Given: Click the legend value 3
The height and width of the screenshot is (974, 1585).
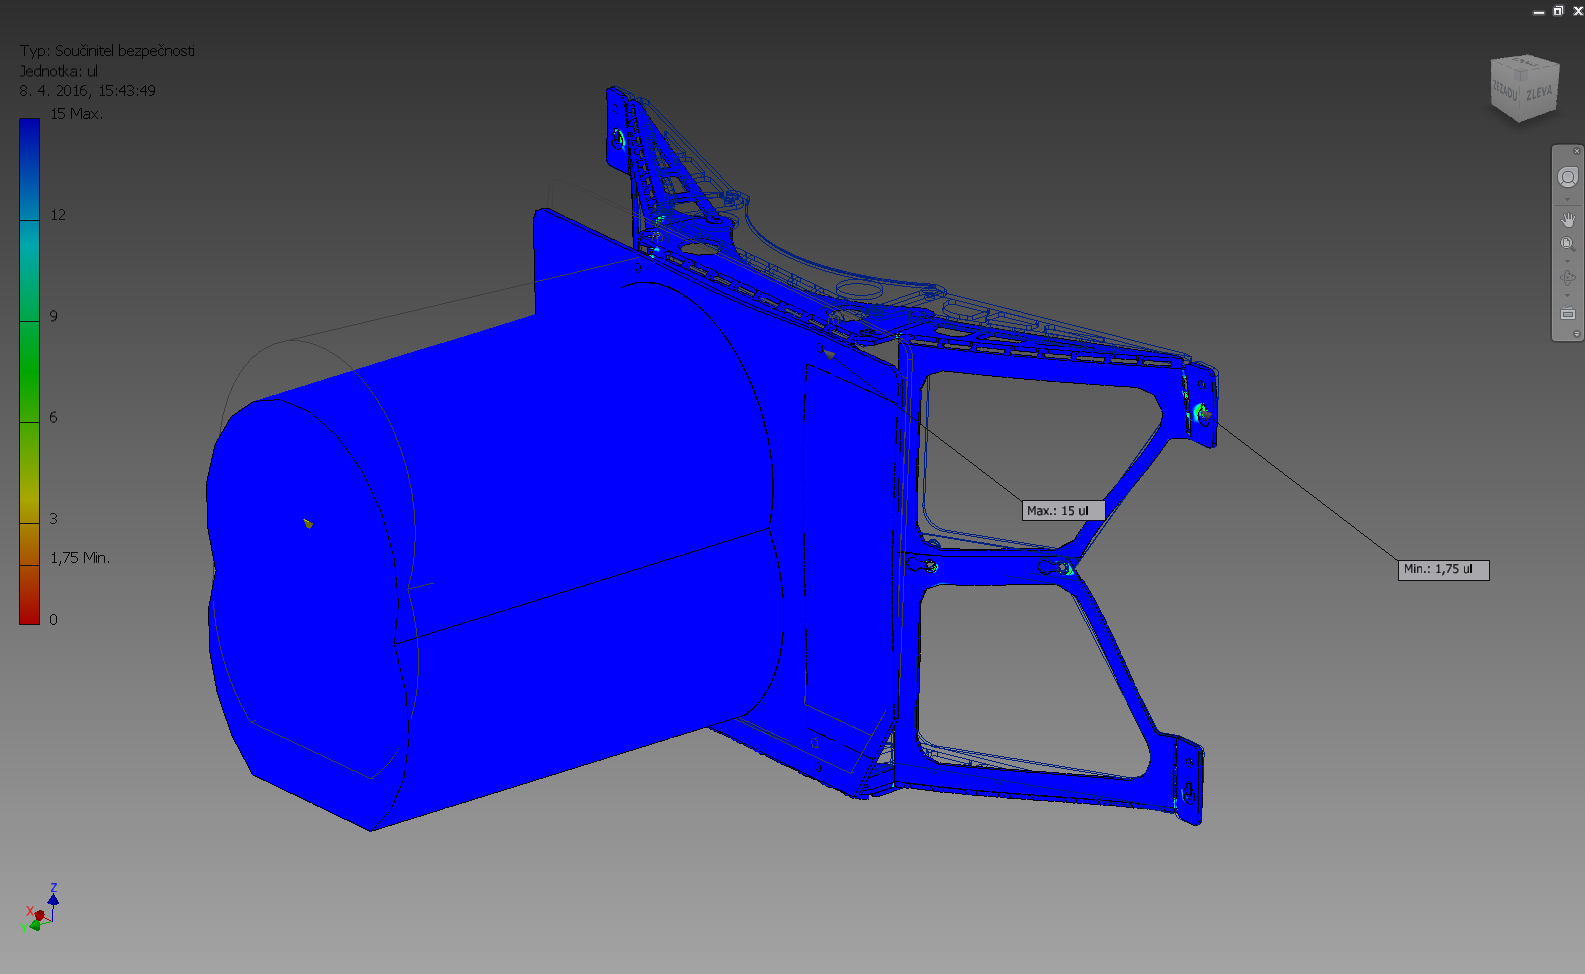Looking at the screenshot, I should [x=54, y=518].
